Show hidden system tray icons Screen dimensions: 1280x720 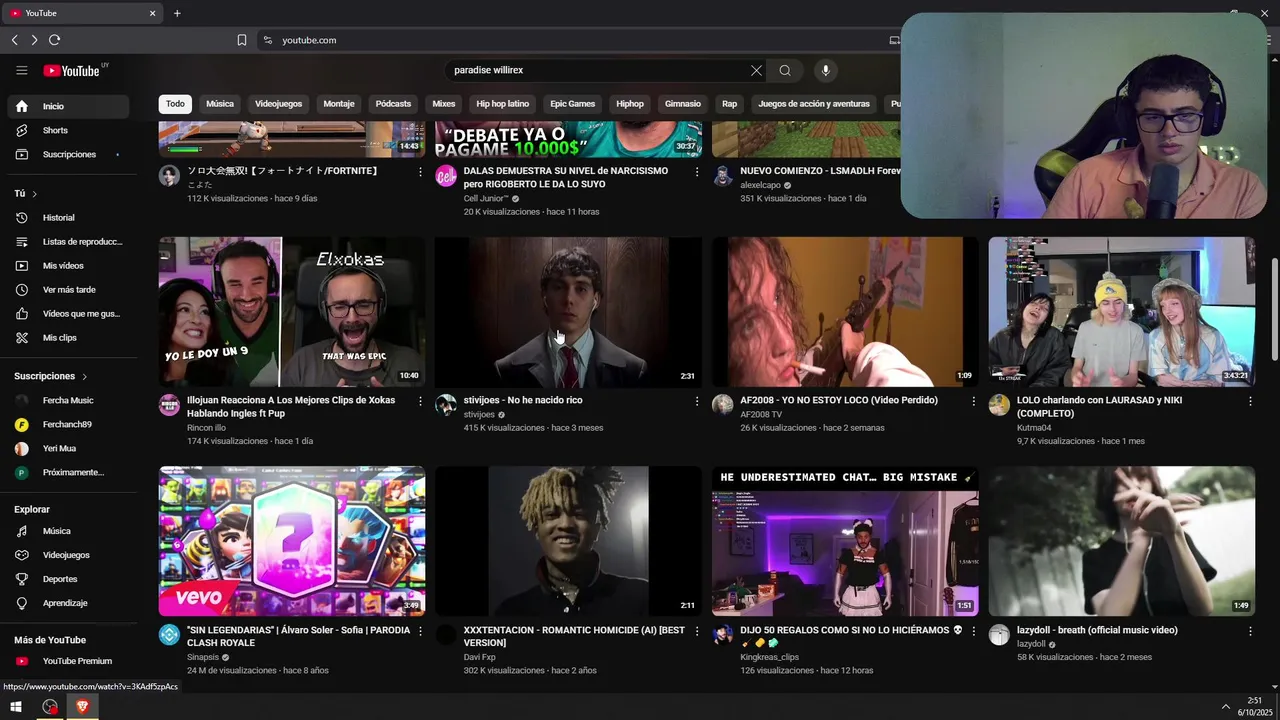(x=1225, y=707)
